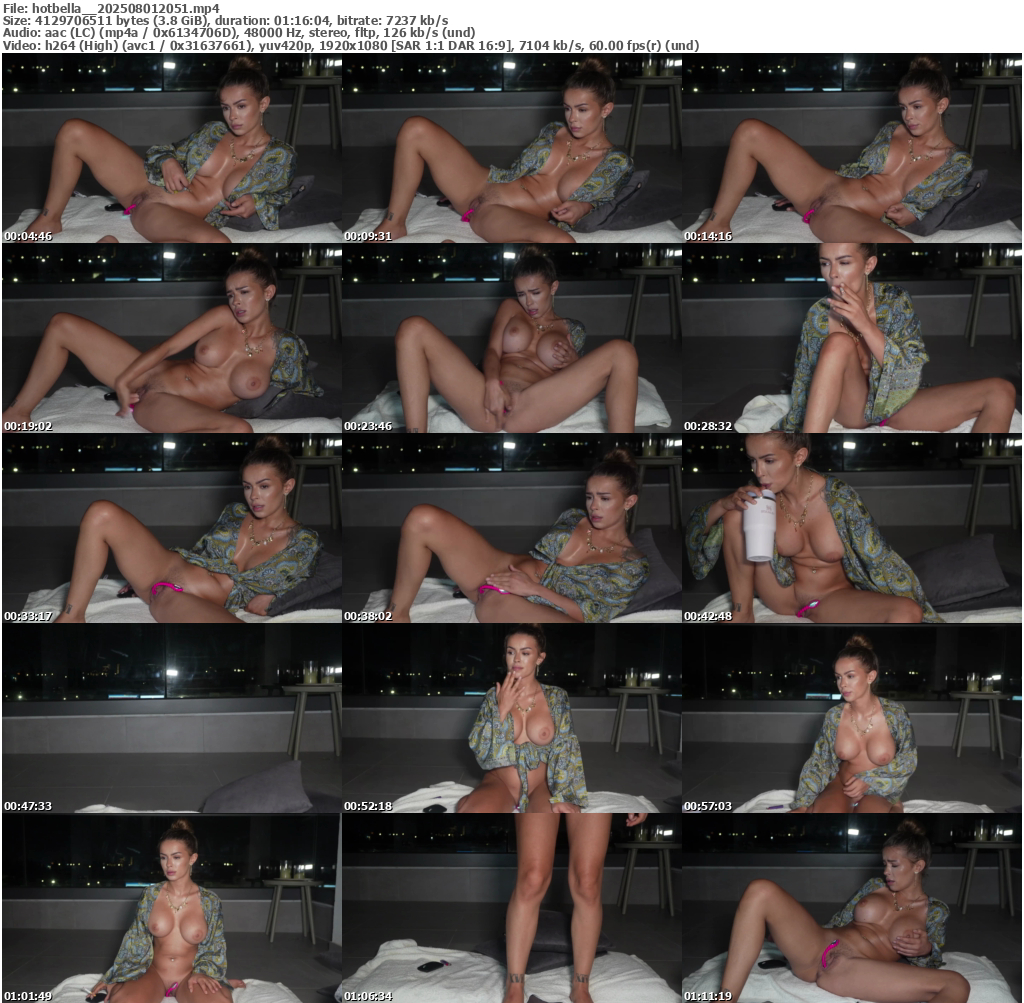
Task: Click the thumbnail timestamped 00:04:46
Action: (x=171, y=148)
